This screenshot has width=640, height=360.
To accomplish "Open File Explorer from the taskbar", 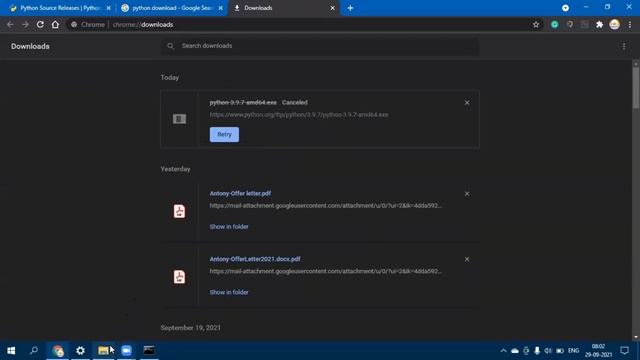I will (103, 351).
